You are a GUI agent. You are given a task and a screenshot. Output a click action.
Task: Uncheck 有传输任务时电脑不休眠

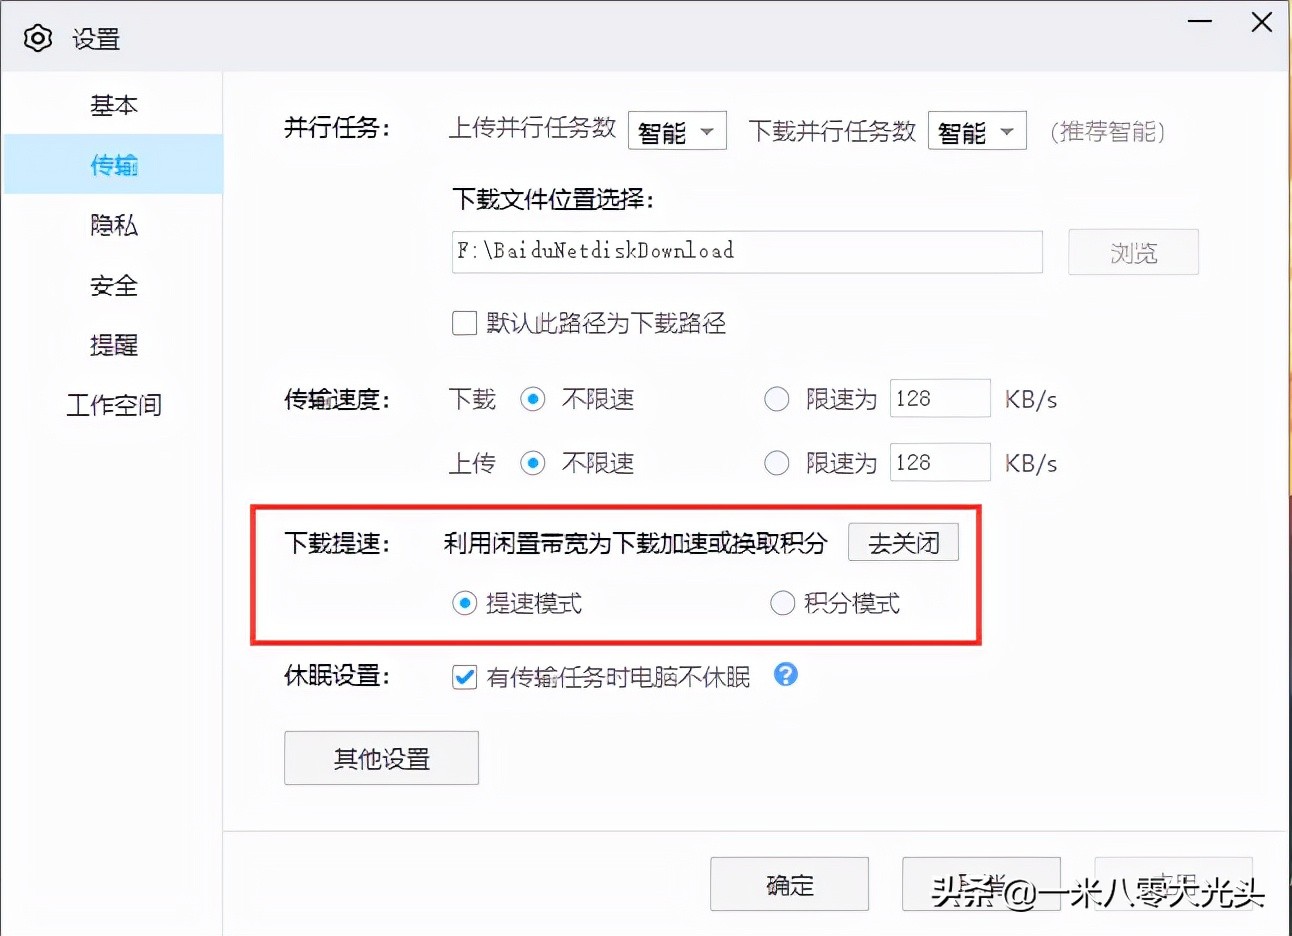coord(463,677)
